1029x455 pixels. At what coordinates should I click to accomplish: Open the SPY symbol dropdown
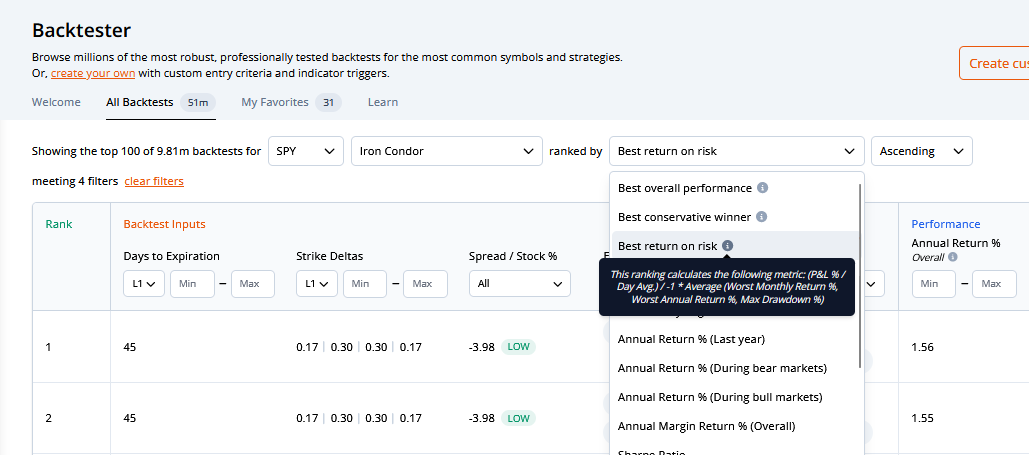(x=305, y=151)
